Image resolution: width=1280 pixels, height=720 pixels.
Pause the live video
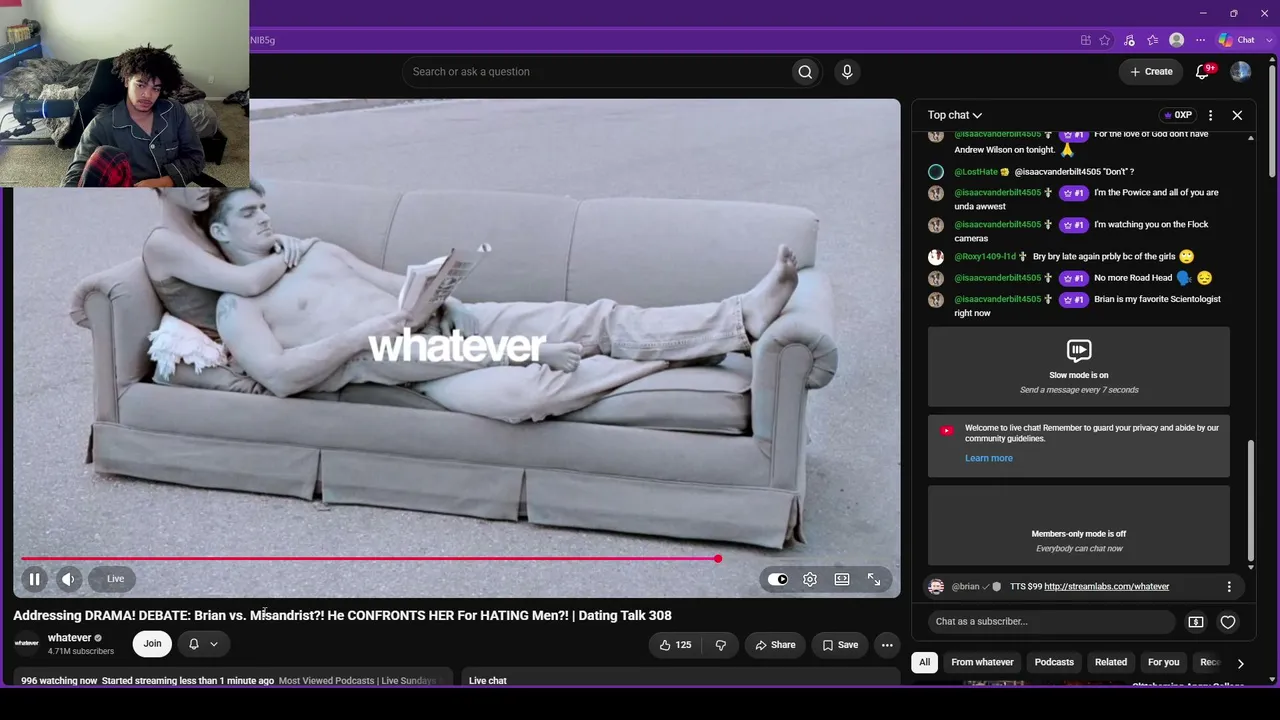34,579
